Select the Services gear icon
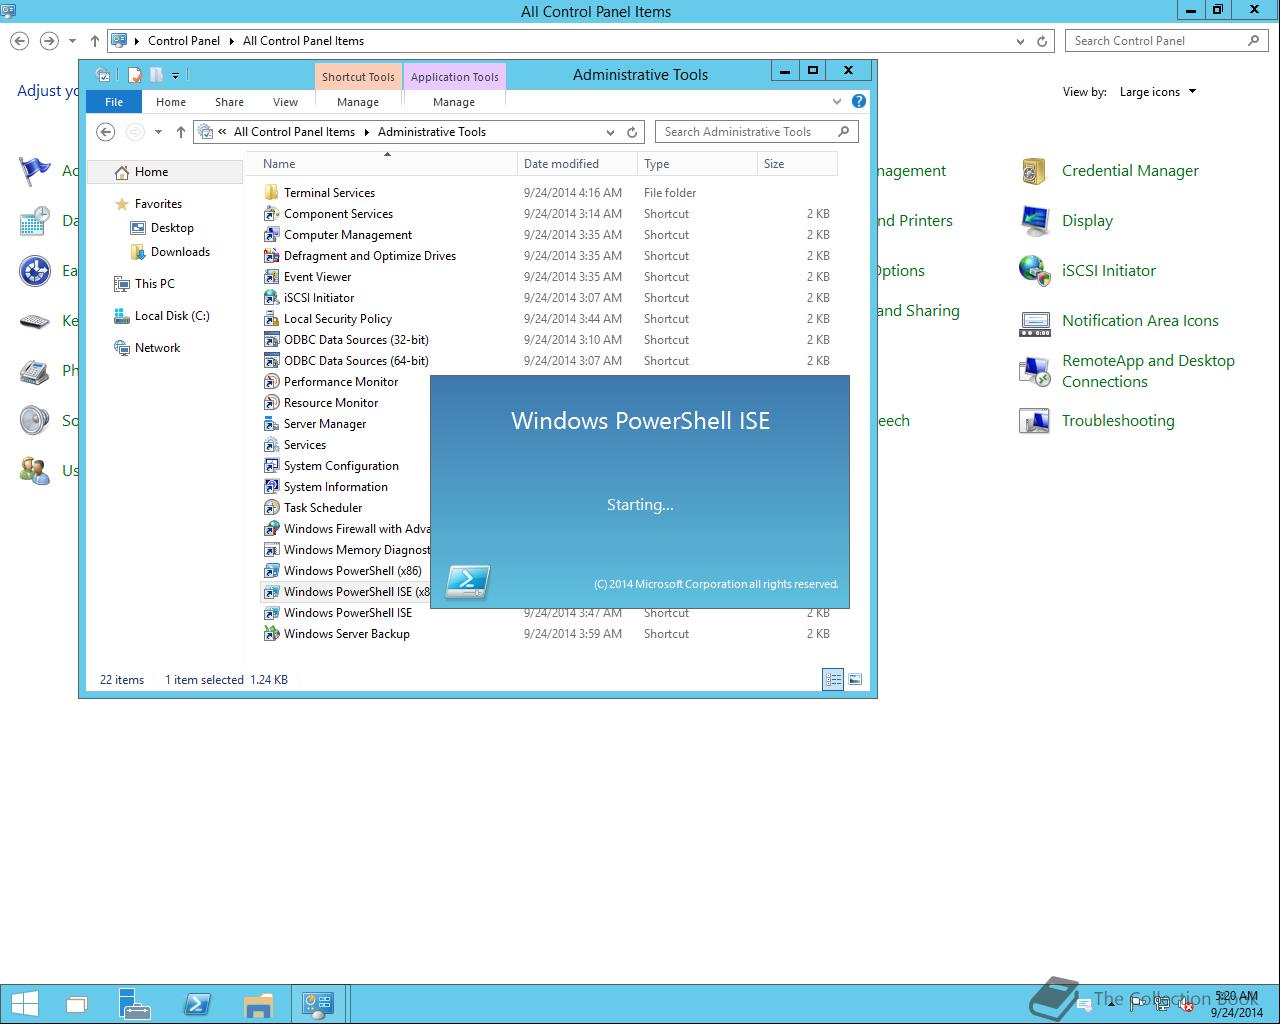 pos(271,445)
